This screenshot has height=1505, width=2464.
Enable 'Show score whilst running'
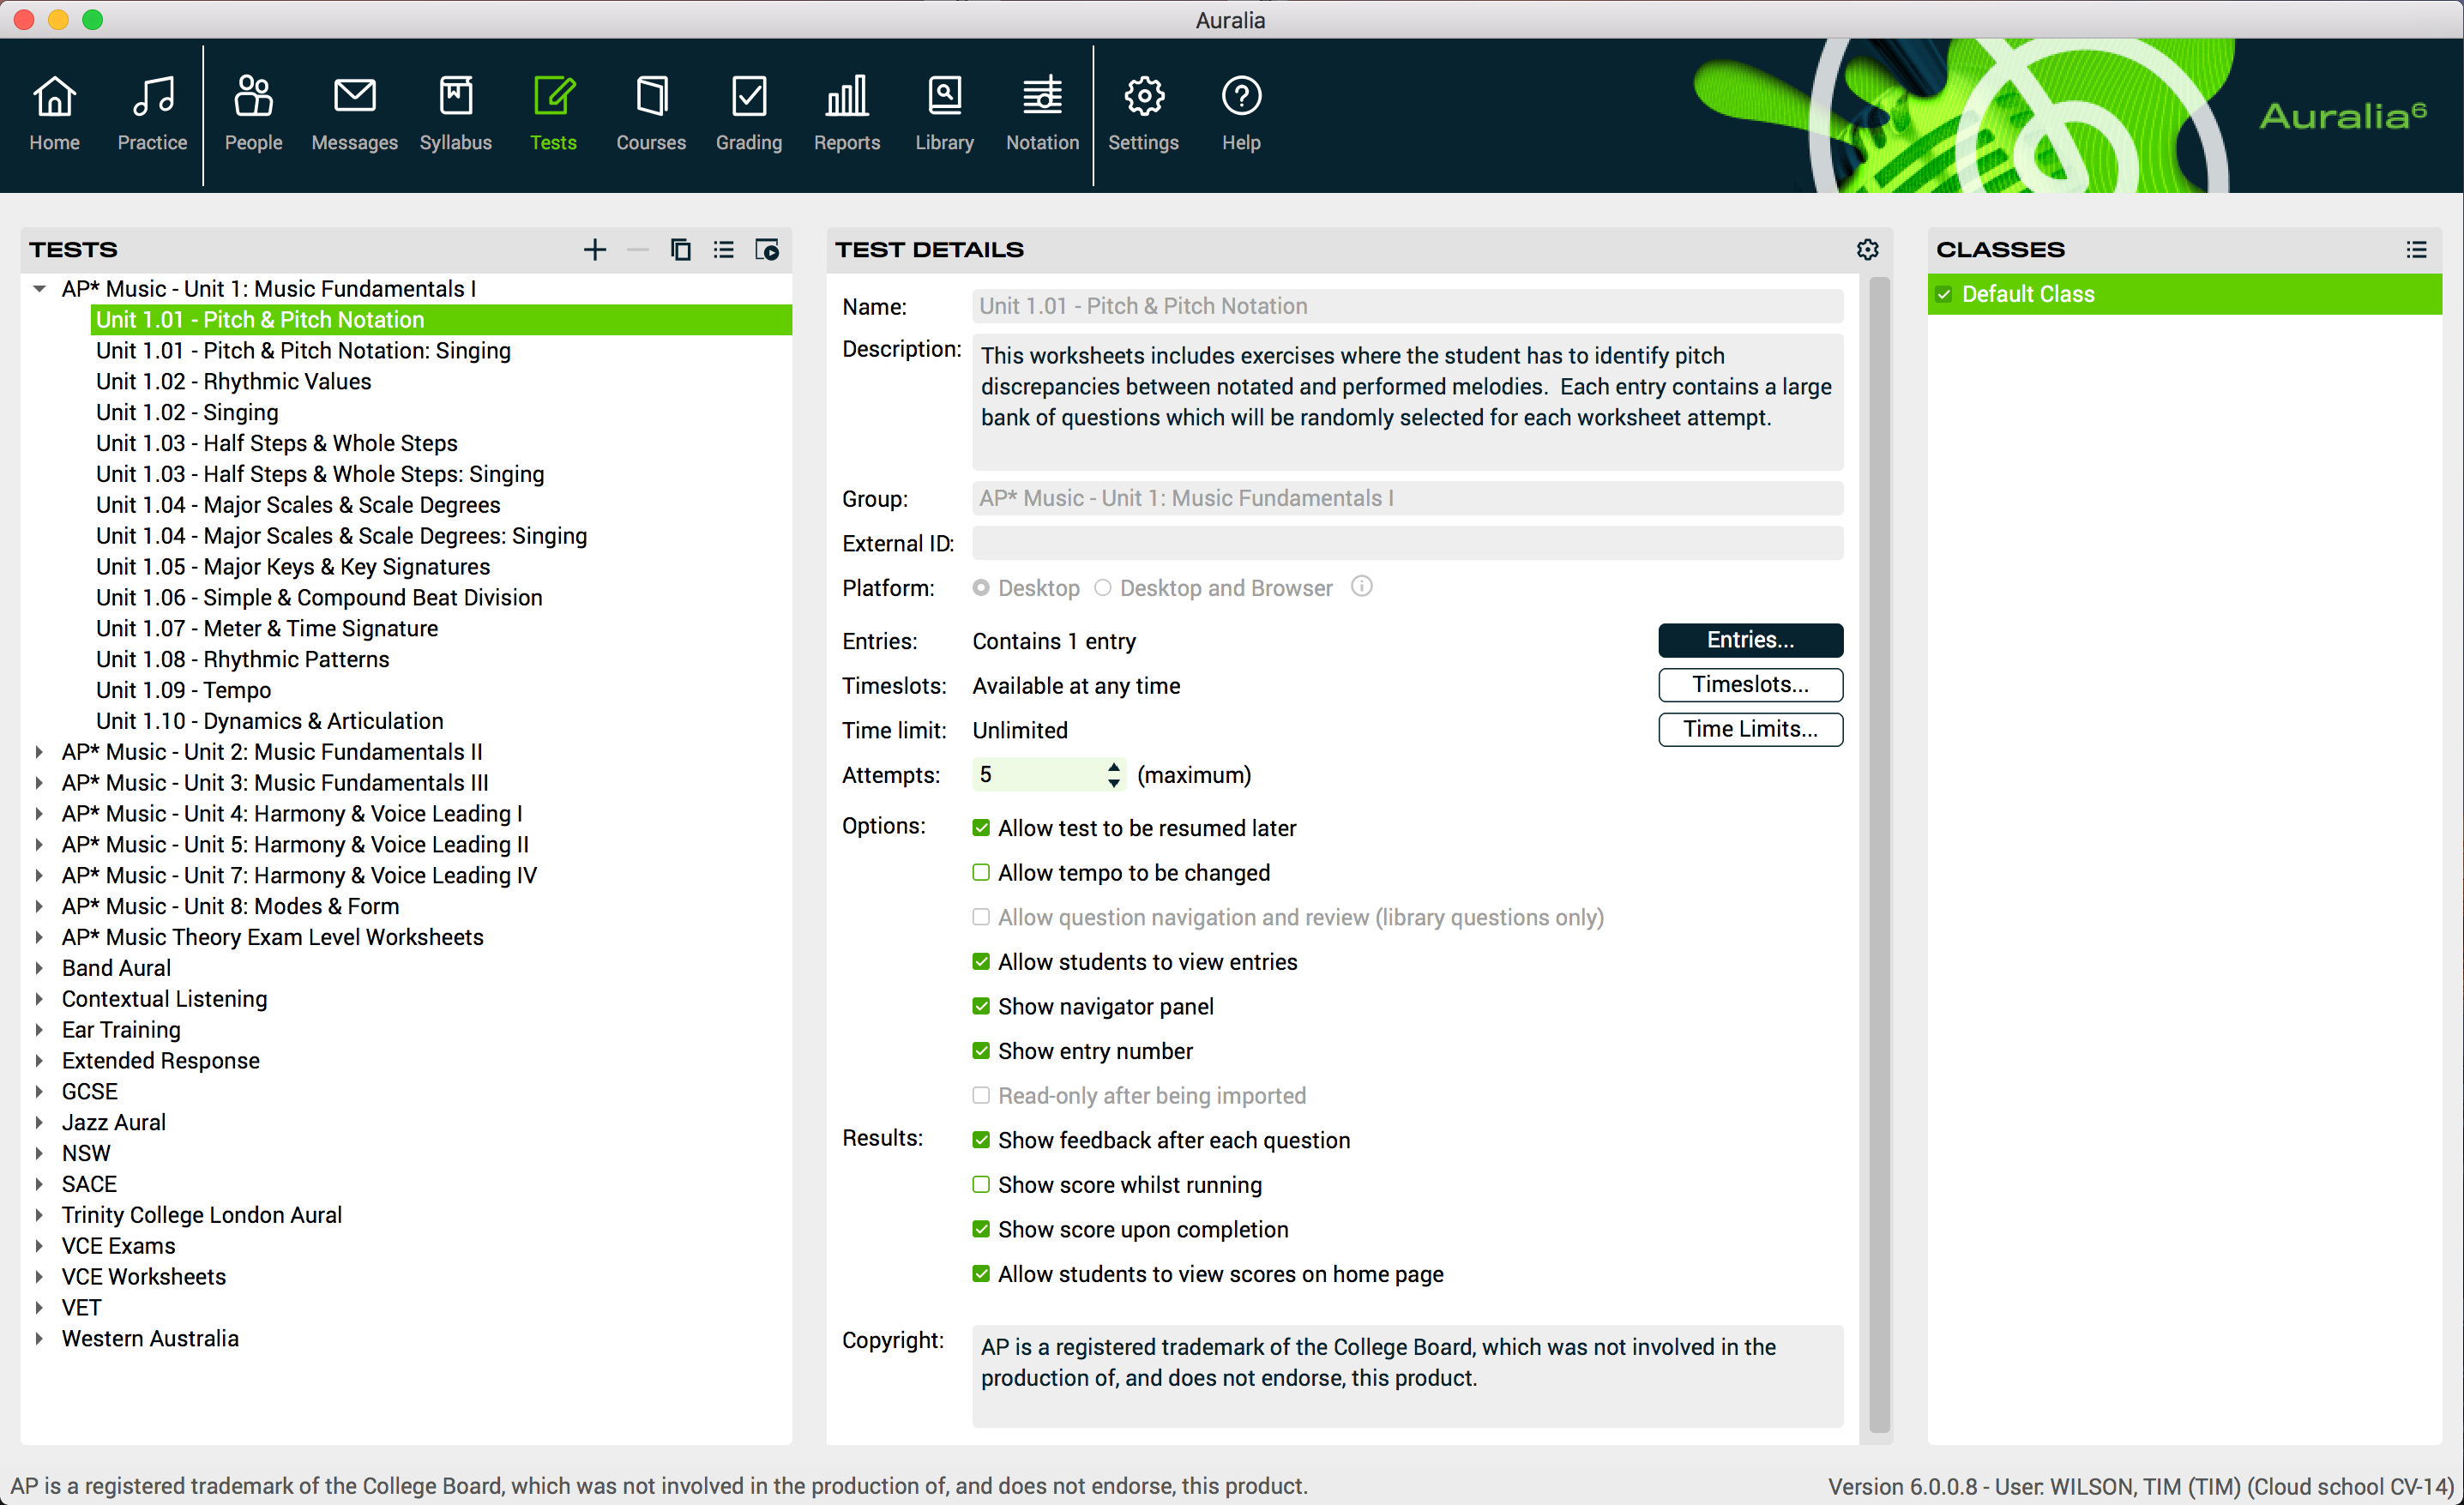click(981, 1184)
